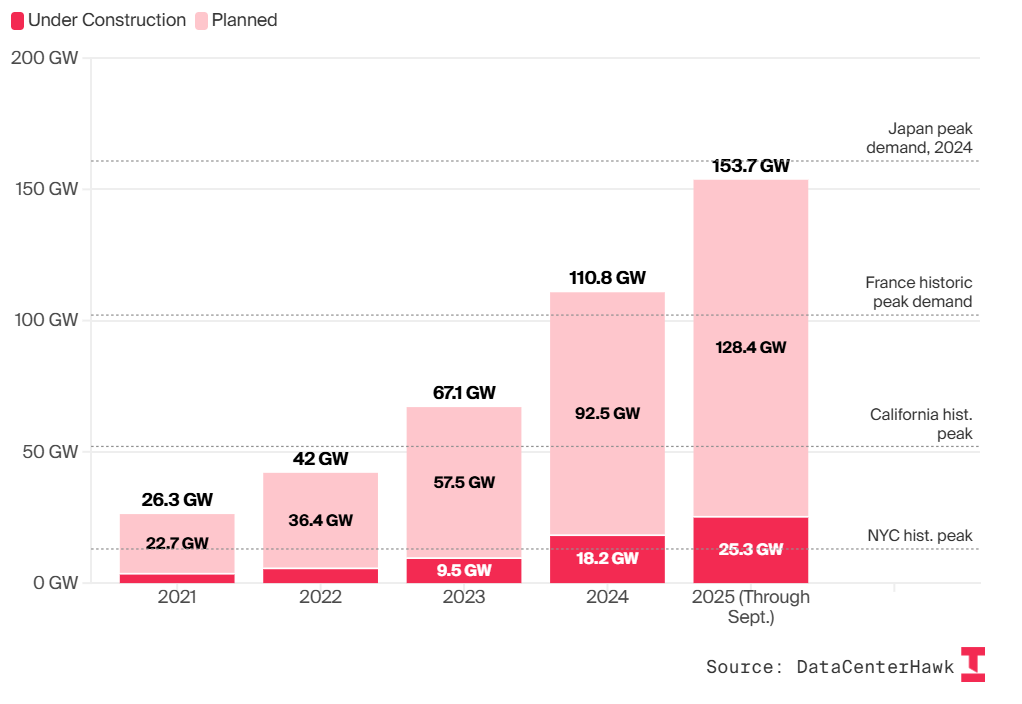1022x704 pixels.
Task: Click the NYC hist. peak annotation
Action: pos(919,536)
